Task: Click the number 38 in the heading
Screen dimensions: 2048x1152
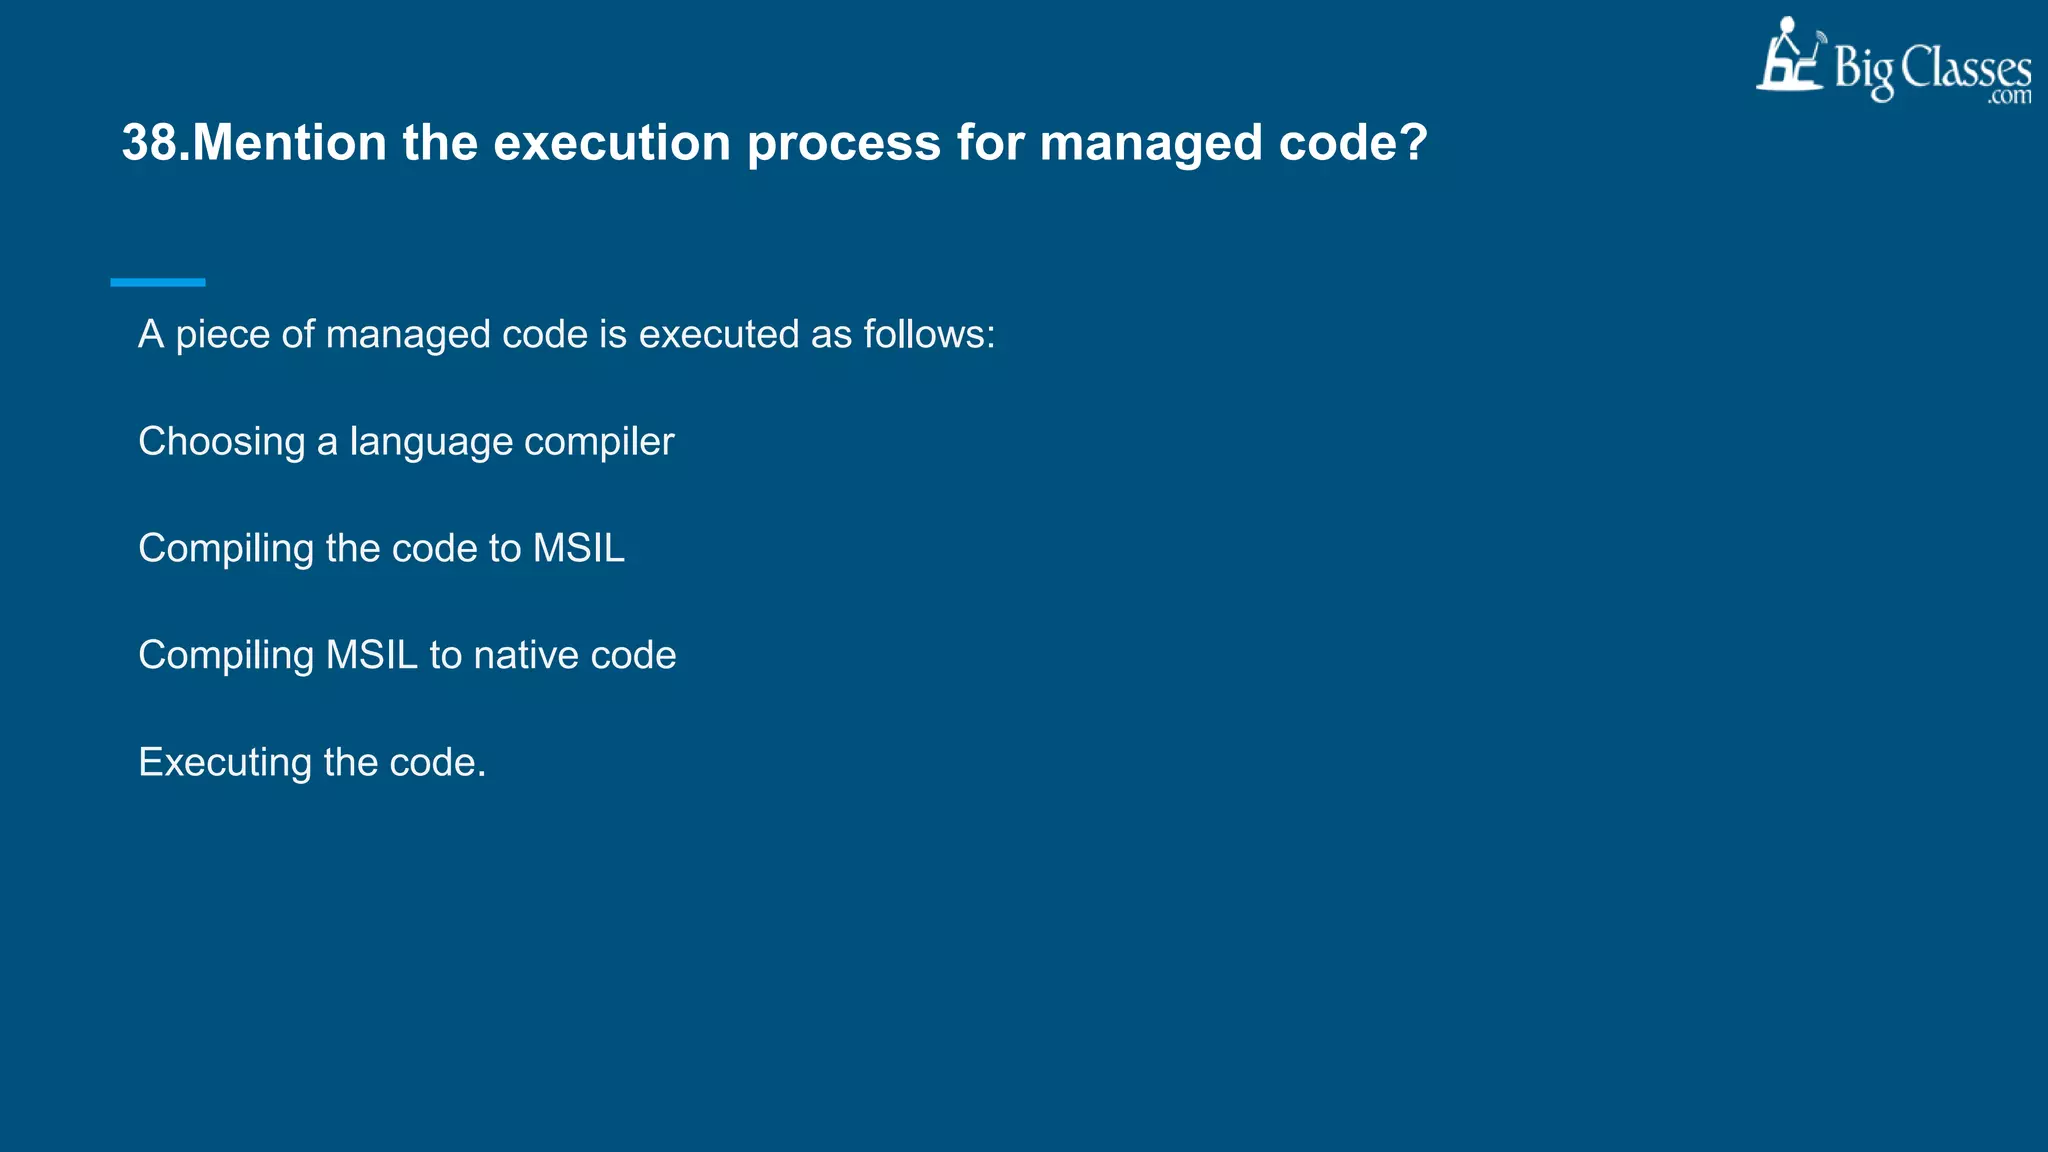Action: pyautogui.click(x=150, y=143)
